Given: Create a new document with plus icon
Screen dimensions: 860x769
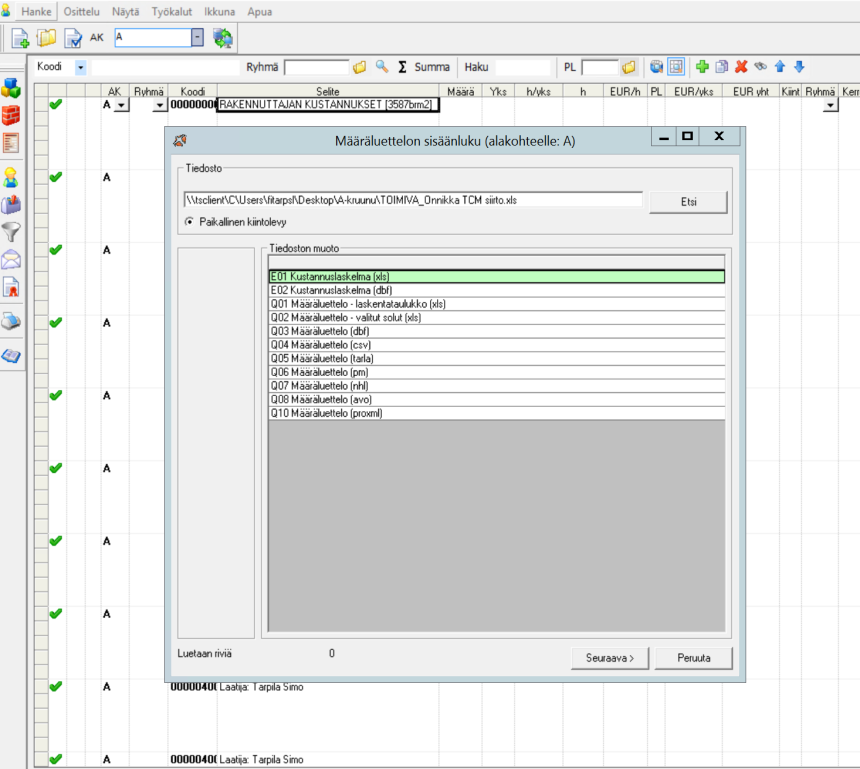Looking at the screenshot, I should (x=20, y=38).
